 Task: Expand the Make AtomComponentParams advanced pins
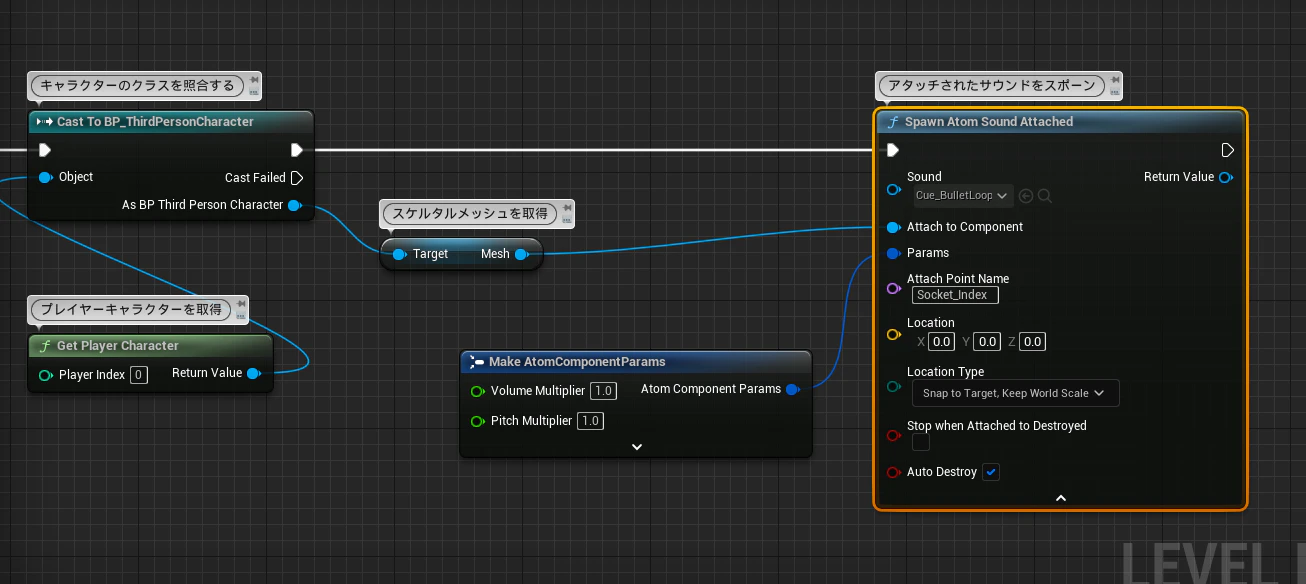point(636,447)
